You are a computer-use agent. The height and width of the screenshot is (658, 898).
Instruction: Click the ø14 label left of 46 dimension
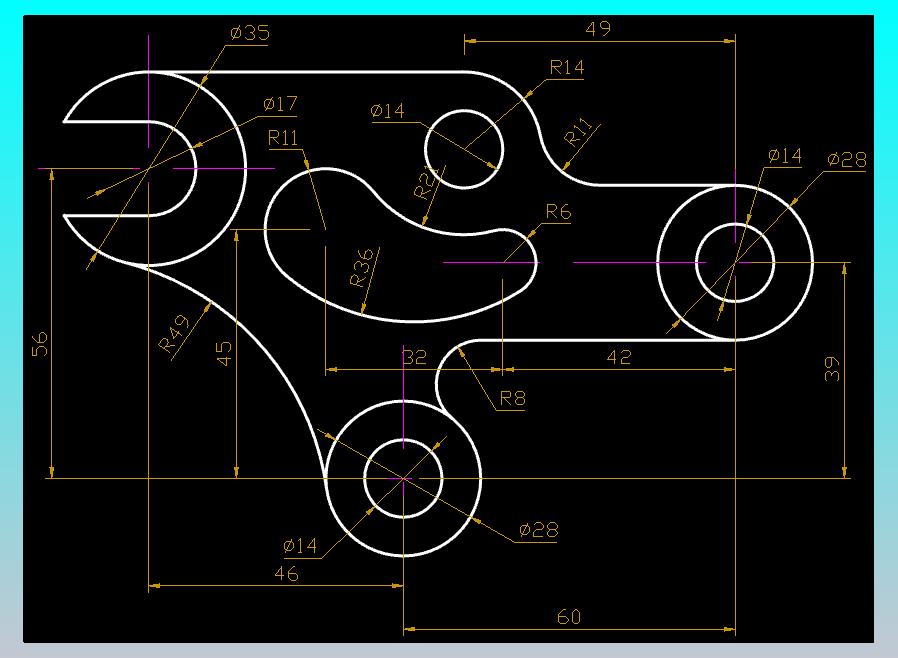tap(300, 545)
